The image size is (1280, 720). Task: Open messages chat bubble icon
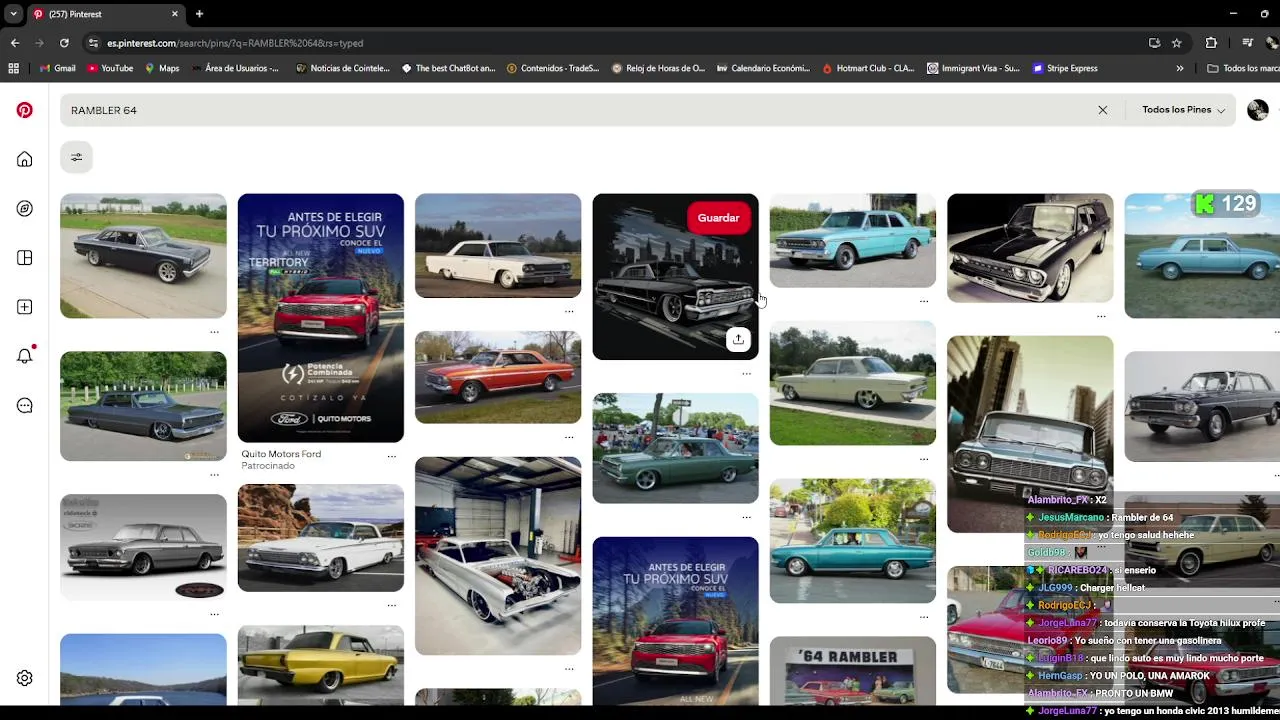coord(24,405)
